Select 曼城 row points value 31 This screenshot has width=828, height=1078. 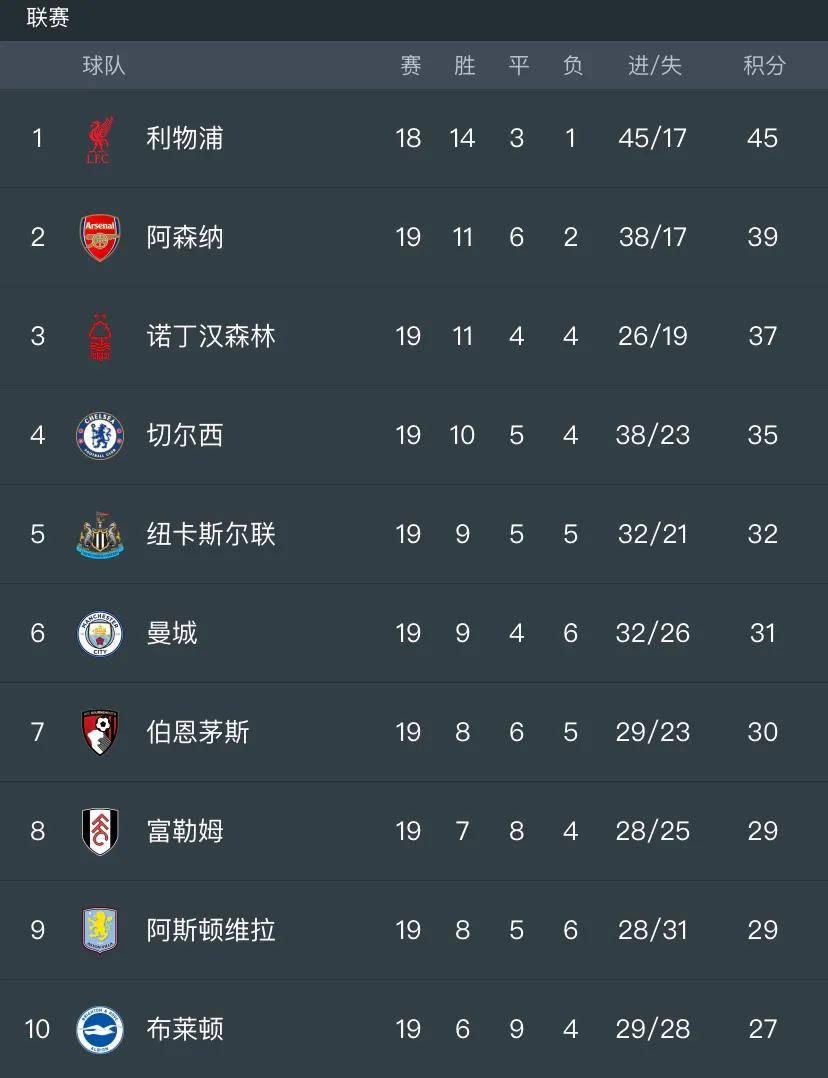click(x=763, y=633)
